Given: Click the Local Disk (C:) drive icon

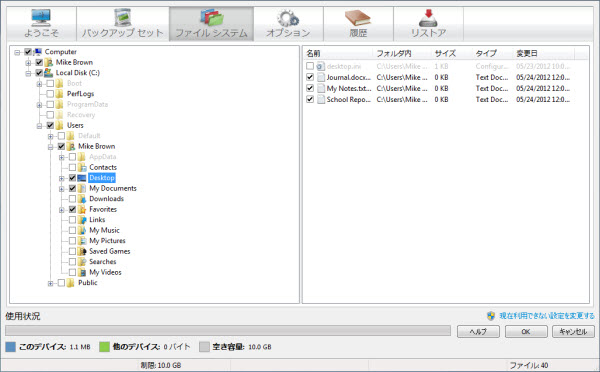Looking at the screenshot, I should tap(49, 73).
